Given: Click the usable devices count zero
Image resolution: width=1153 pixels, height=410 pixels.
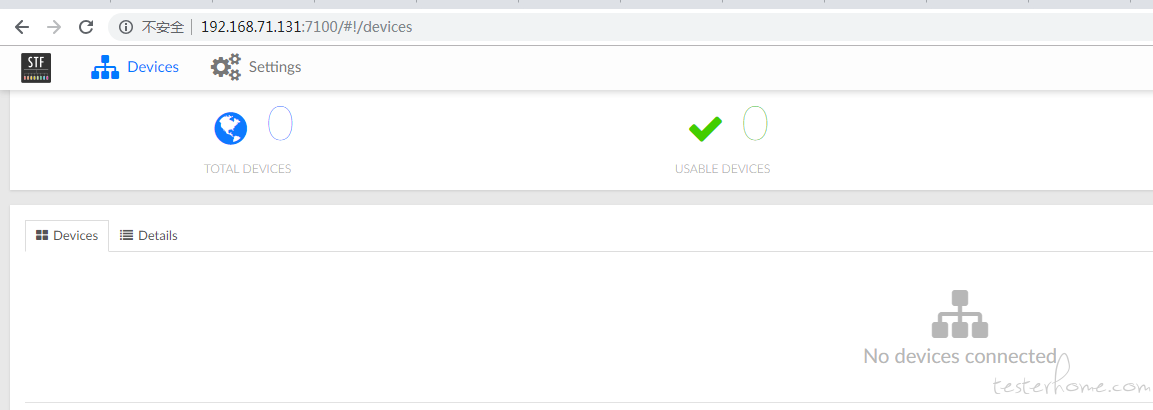Looking at the screenshot, I should point(755,123).
